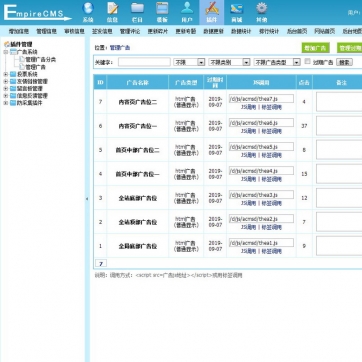The height and width of the screenshot is (362, 362).
Task: Click 标签调用 link in the thea3.js row
Action: coord(271,203)
